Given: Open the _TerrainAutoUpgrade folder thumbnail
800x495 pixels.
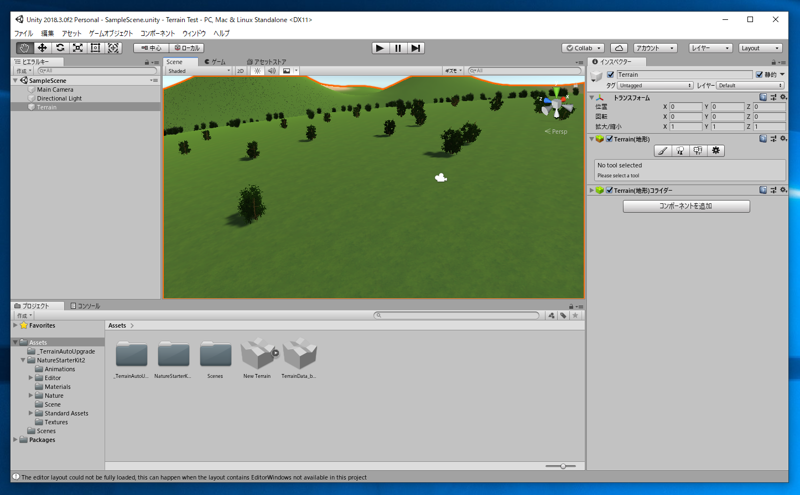Looking at the screenshot, I should (x=132, y=355).
